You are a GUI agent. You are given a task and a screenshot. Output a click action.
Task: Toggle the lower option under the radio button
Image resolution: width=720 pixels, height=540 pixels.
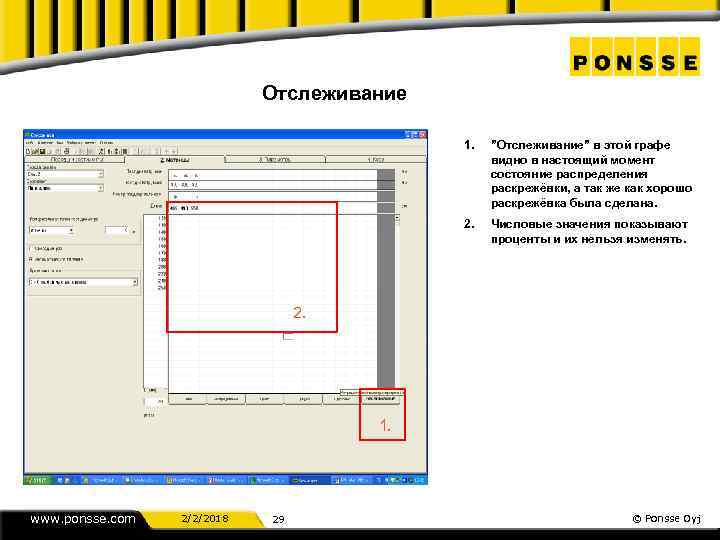coord(32,259)
